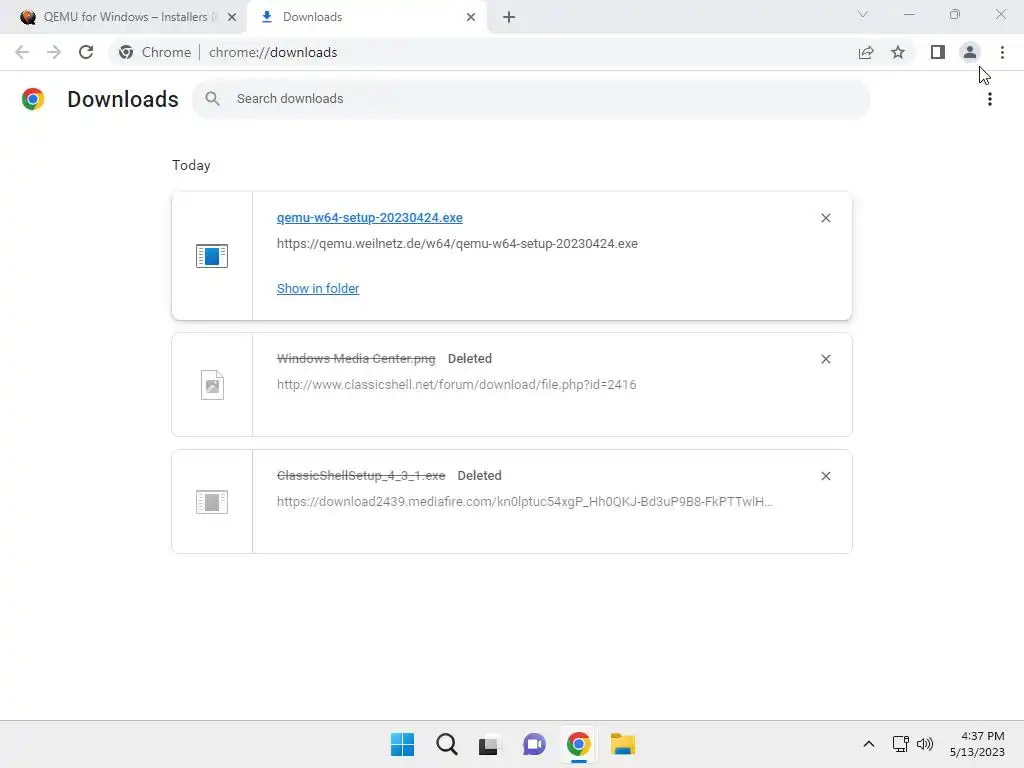This screenshot has height=768, width=1024.
Task: Open the Chrome profile avatar
Action: pos(970,52)
